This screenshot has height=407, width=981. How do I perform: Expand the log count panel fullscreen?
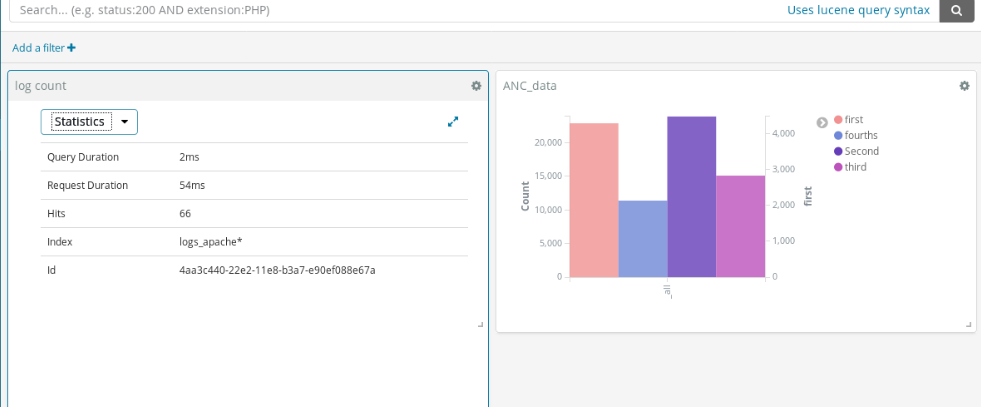(453, 121)
